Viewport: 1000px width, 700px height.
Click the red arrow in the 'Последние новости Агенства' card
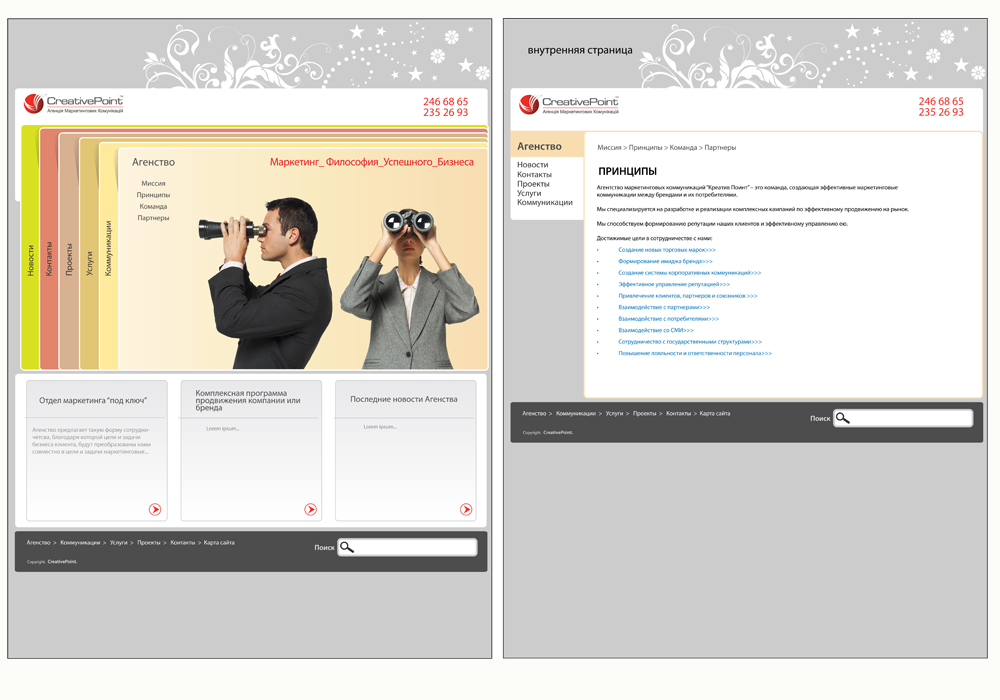click(466, 509)
